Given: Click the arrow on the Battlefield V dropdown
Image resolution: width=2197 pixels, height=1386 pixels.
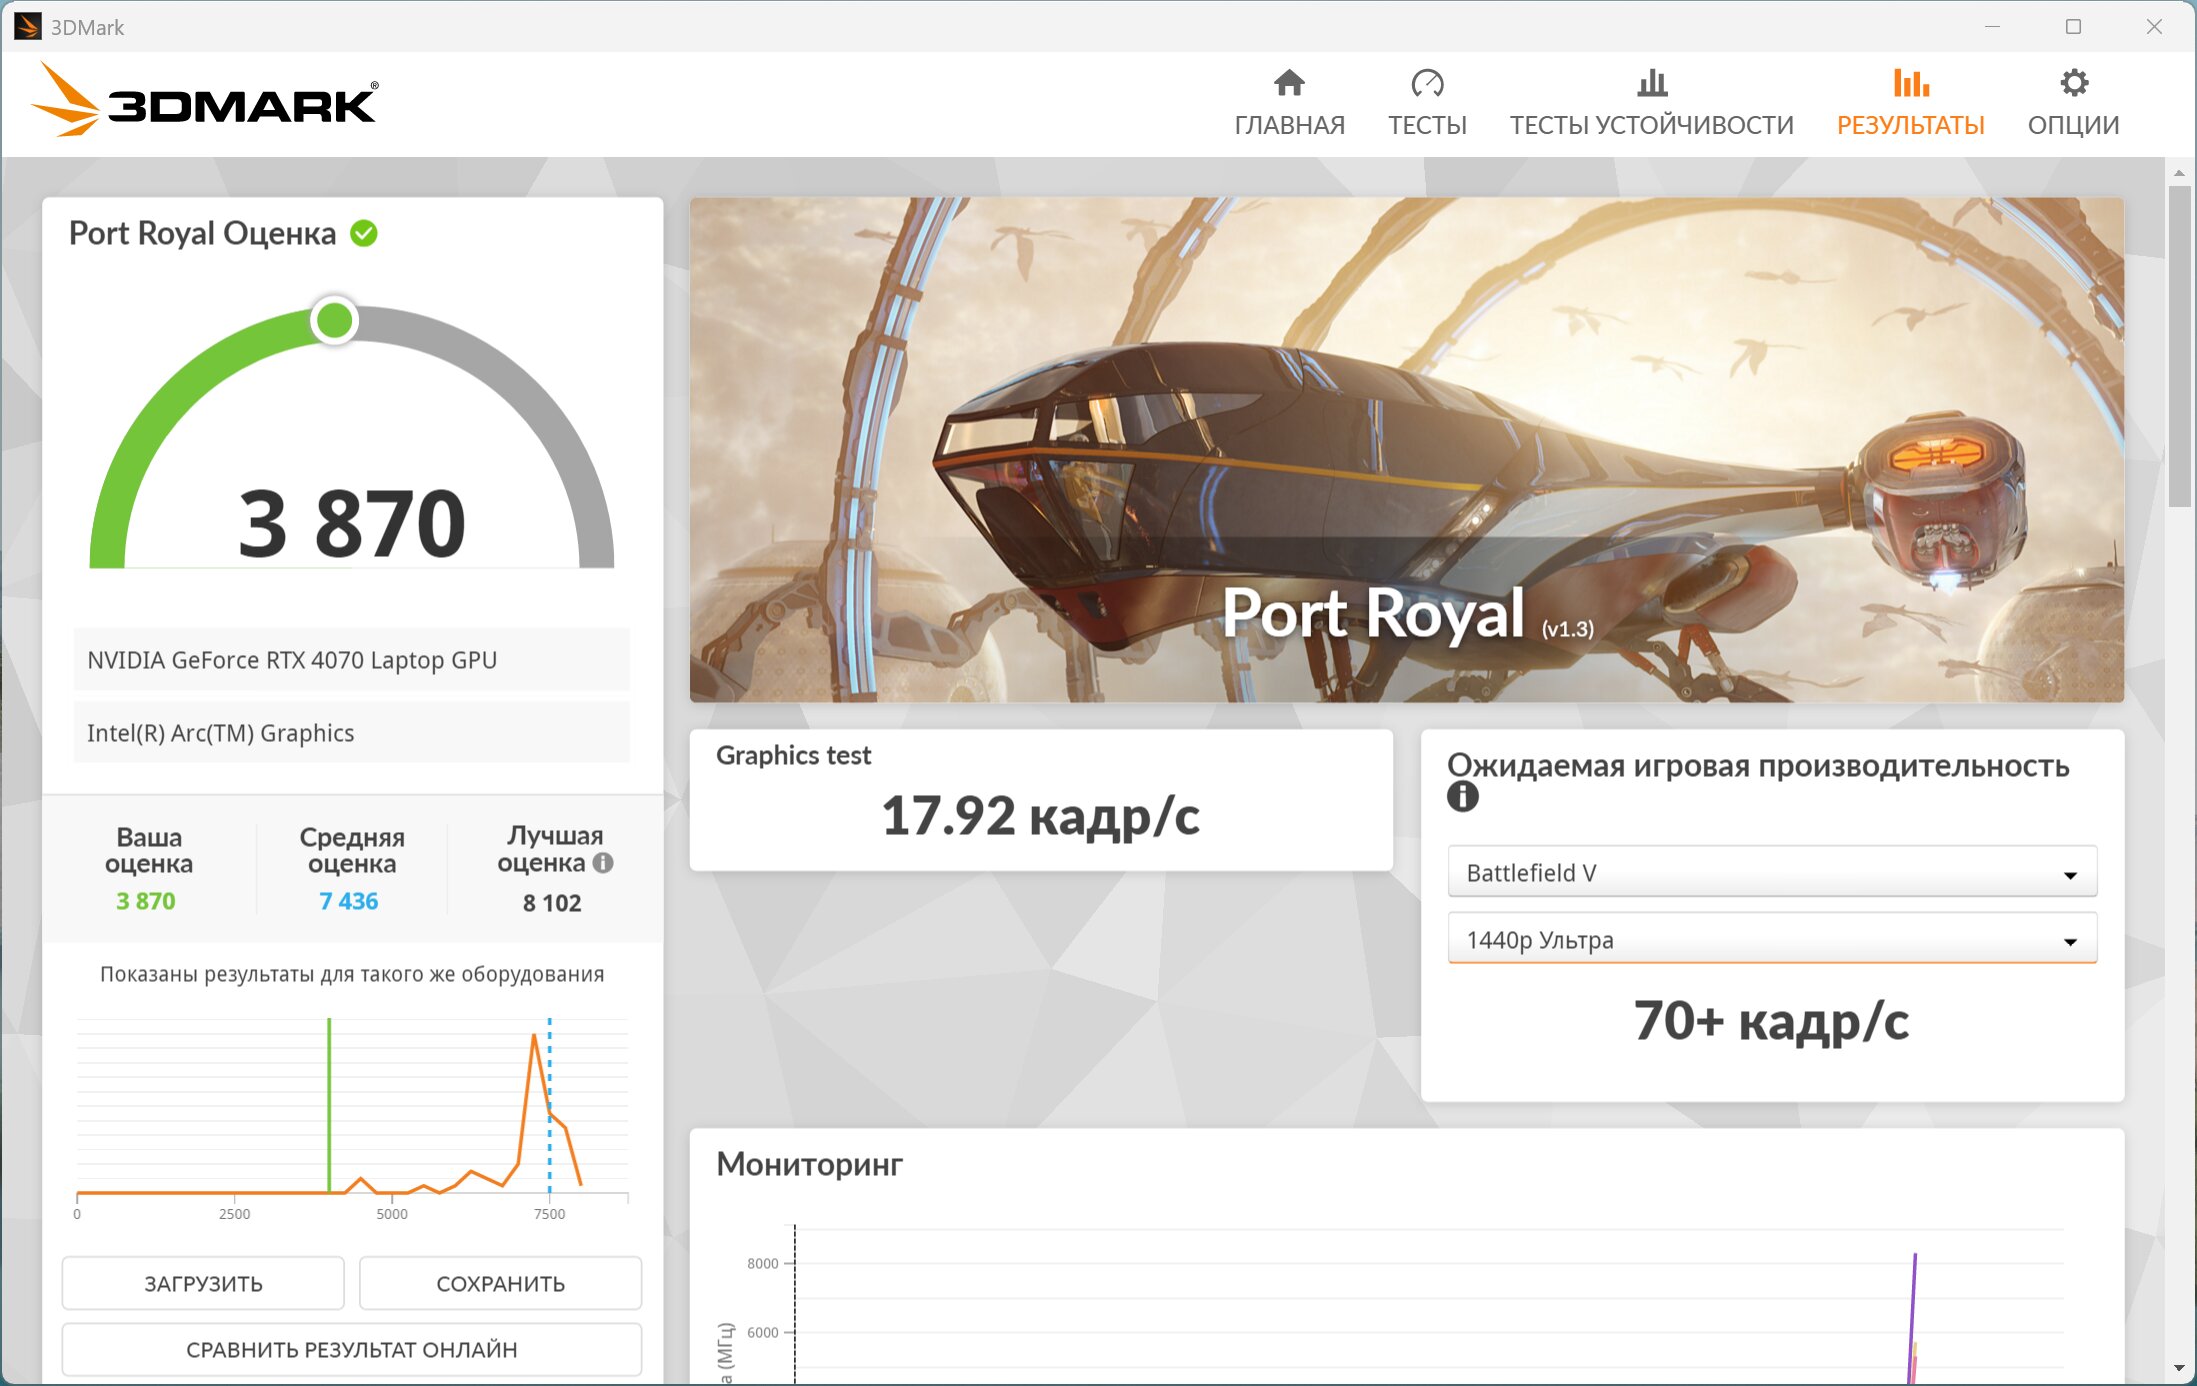Looking at the screenshot, I should pos(2070,876).
